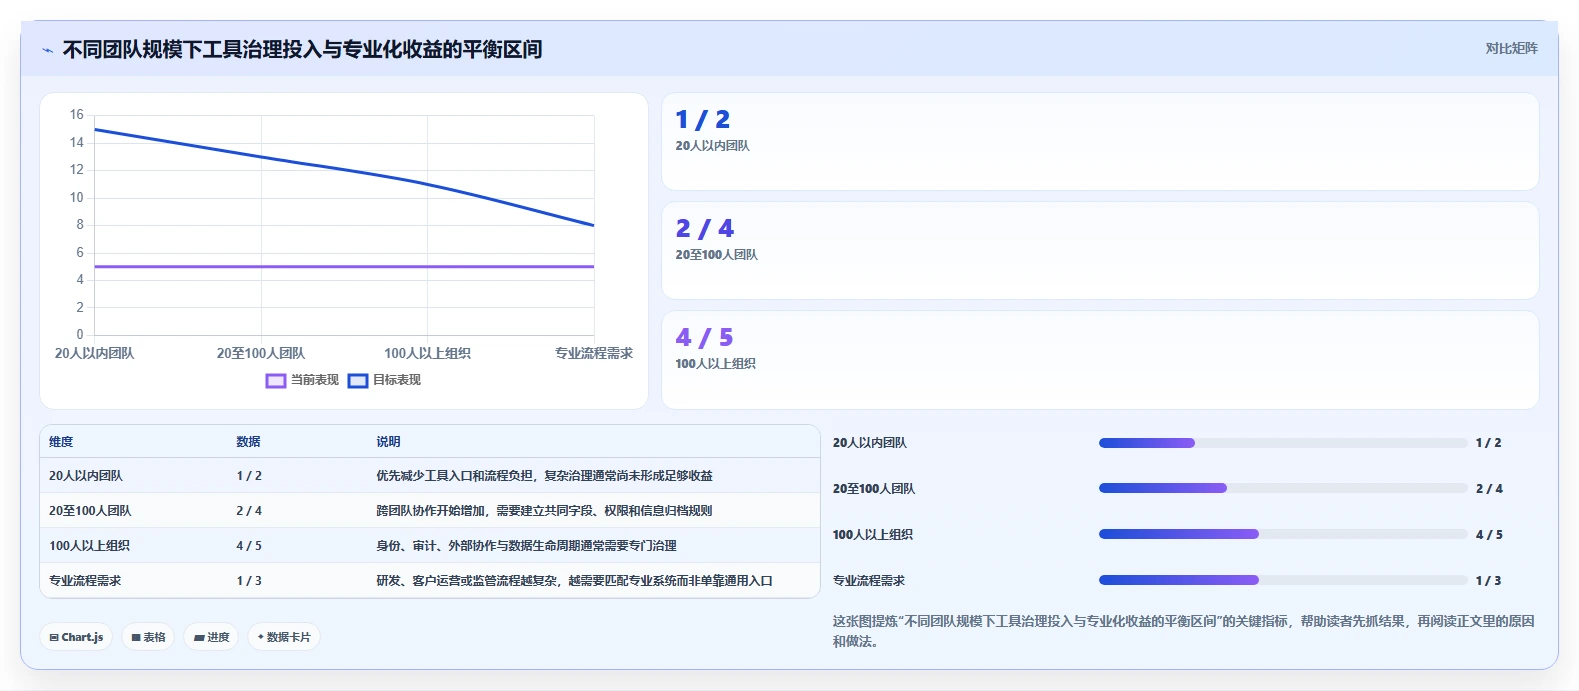
Task: Click the 100人以上组织 card caption
Action: click(715, 364)
